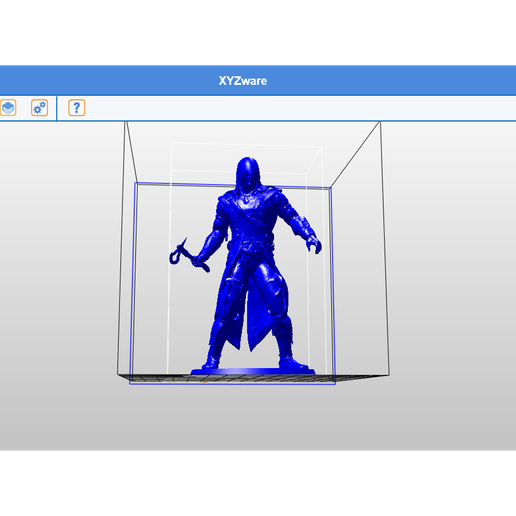Screen dimensions: 516x516
Task: Select the blue figure's hooded head
Action: click(248, 173)
